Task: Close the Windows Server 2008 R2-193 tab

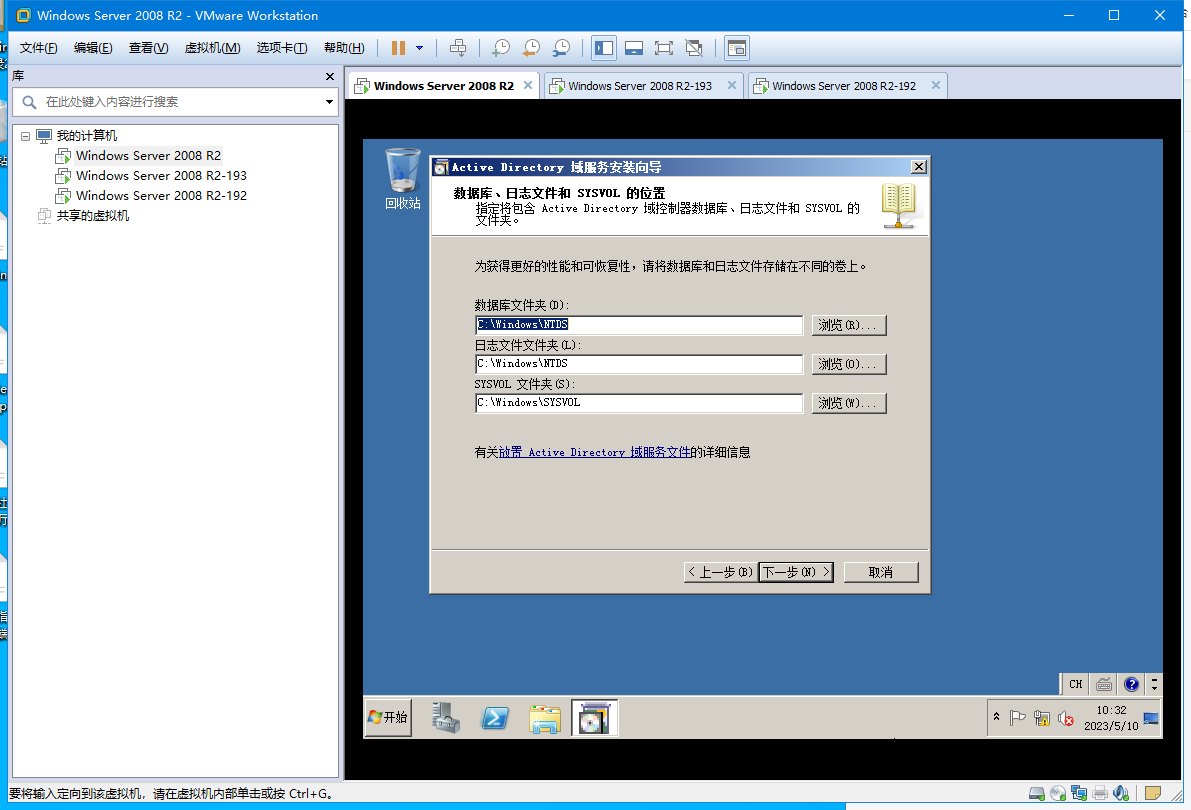Action: [x=731, y=85]
